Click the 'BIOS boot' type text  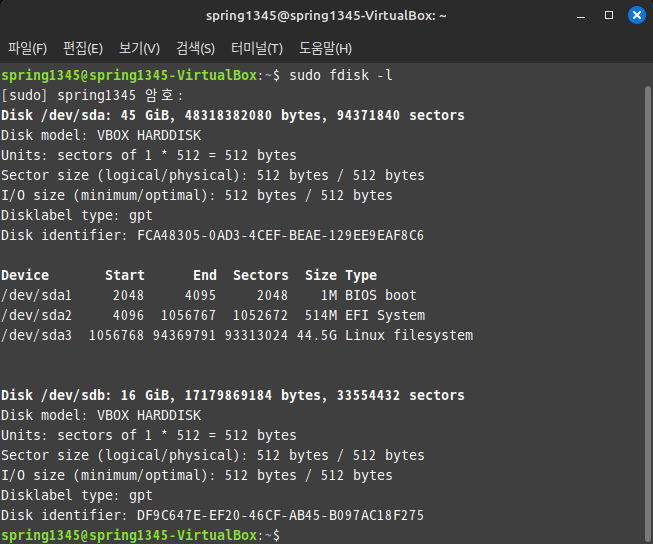381,295
